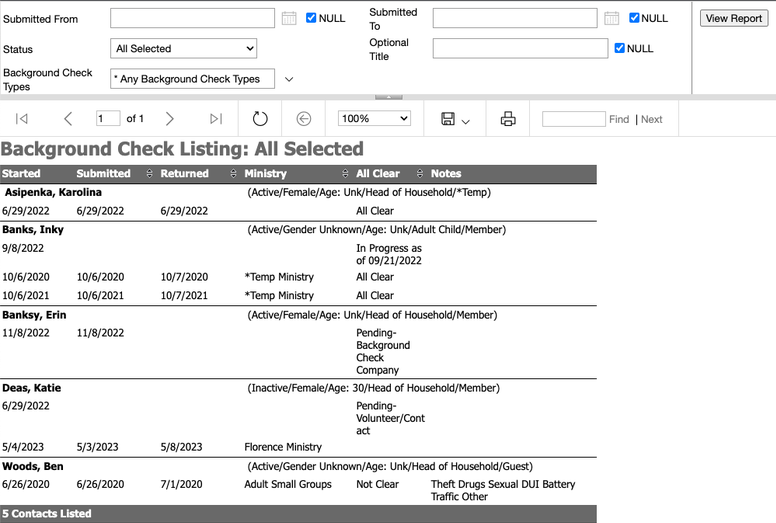Viewport: 776px width, 523px height.
Task: Click started date 9/8/2022
Action: click(23, 248)
